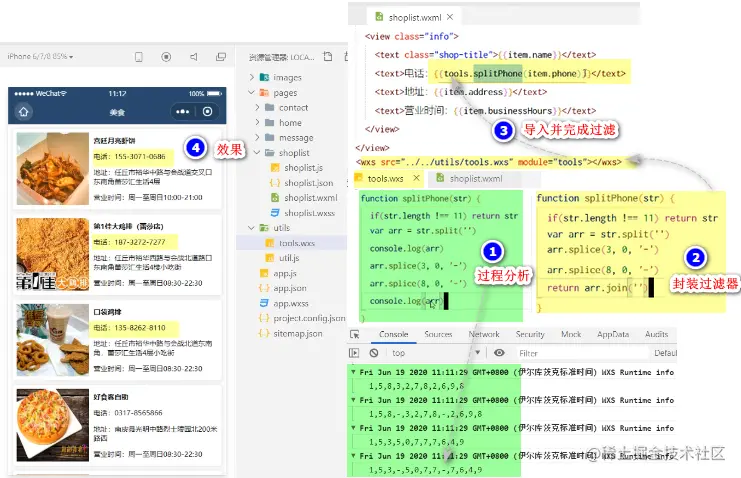Viewport: 741px width, 478px height.
Task: Click the contact folder icon
Action: pos(270,108)
